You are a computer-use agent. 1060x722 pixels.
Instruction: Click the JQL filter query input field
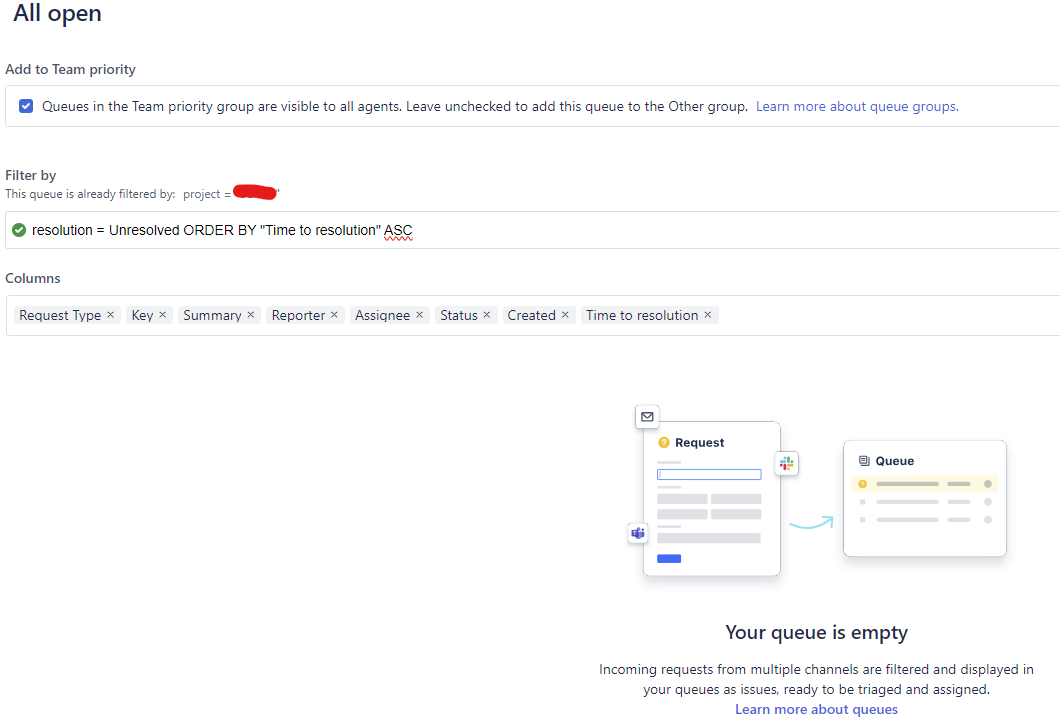click(534, 230)
